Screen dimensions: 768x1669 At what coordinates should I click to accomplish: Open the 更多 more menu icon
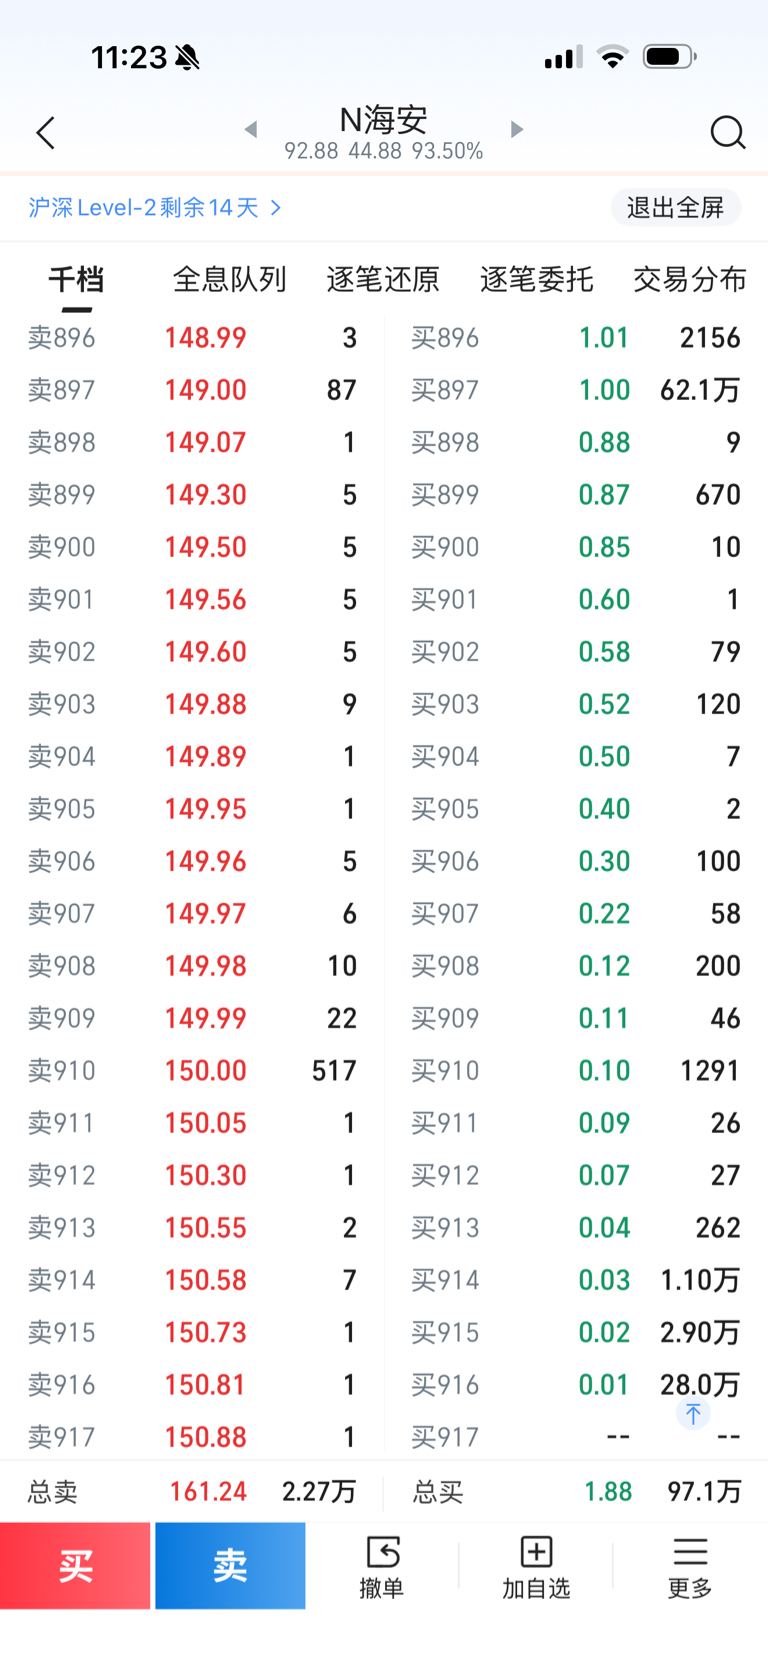pos(690,1566)
